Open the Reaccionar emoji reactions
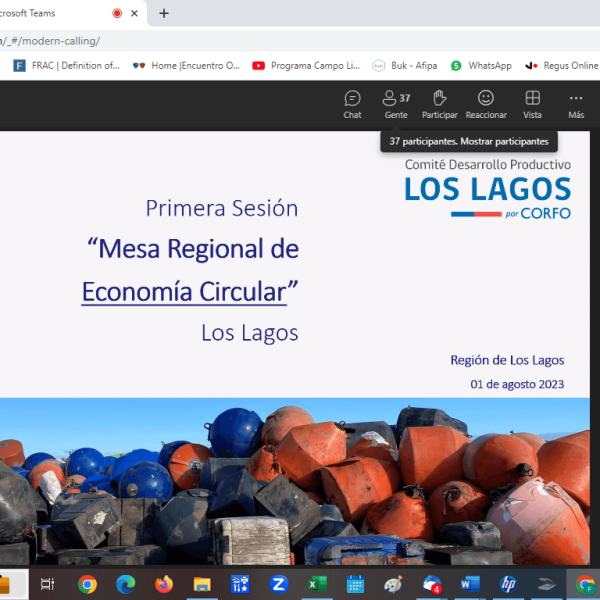Viewport: 600px width, 600px height. tap(486, 104)
